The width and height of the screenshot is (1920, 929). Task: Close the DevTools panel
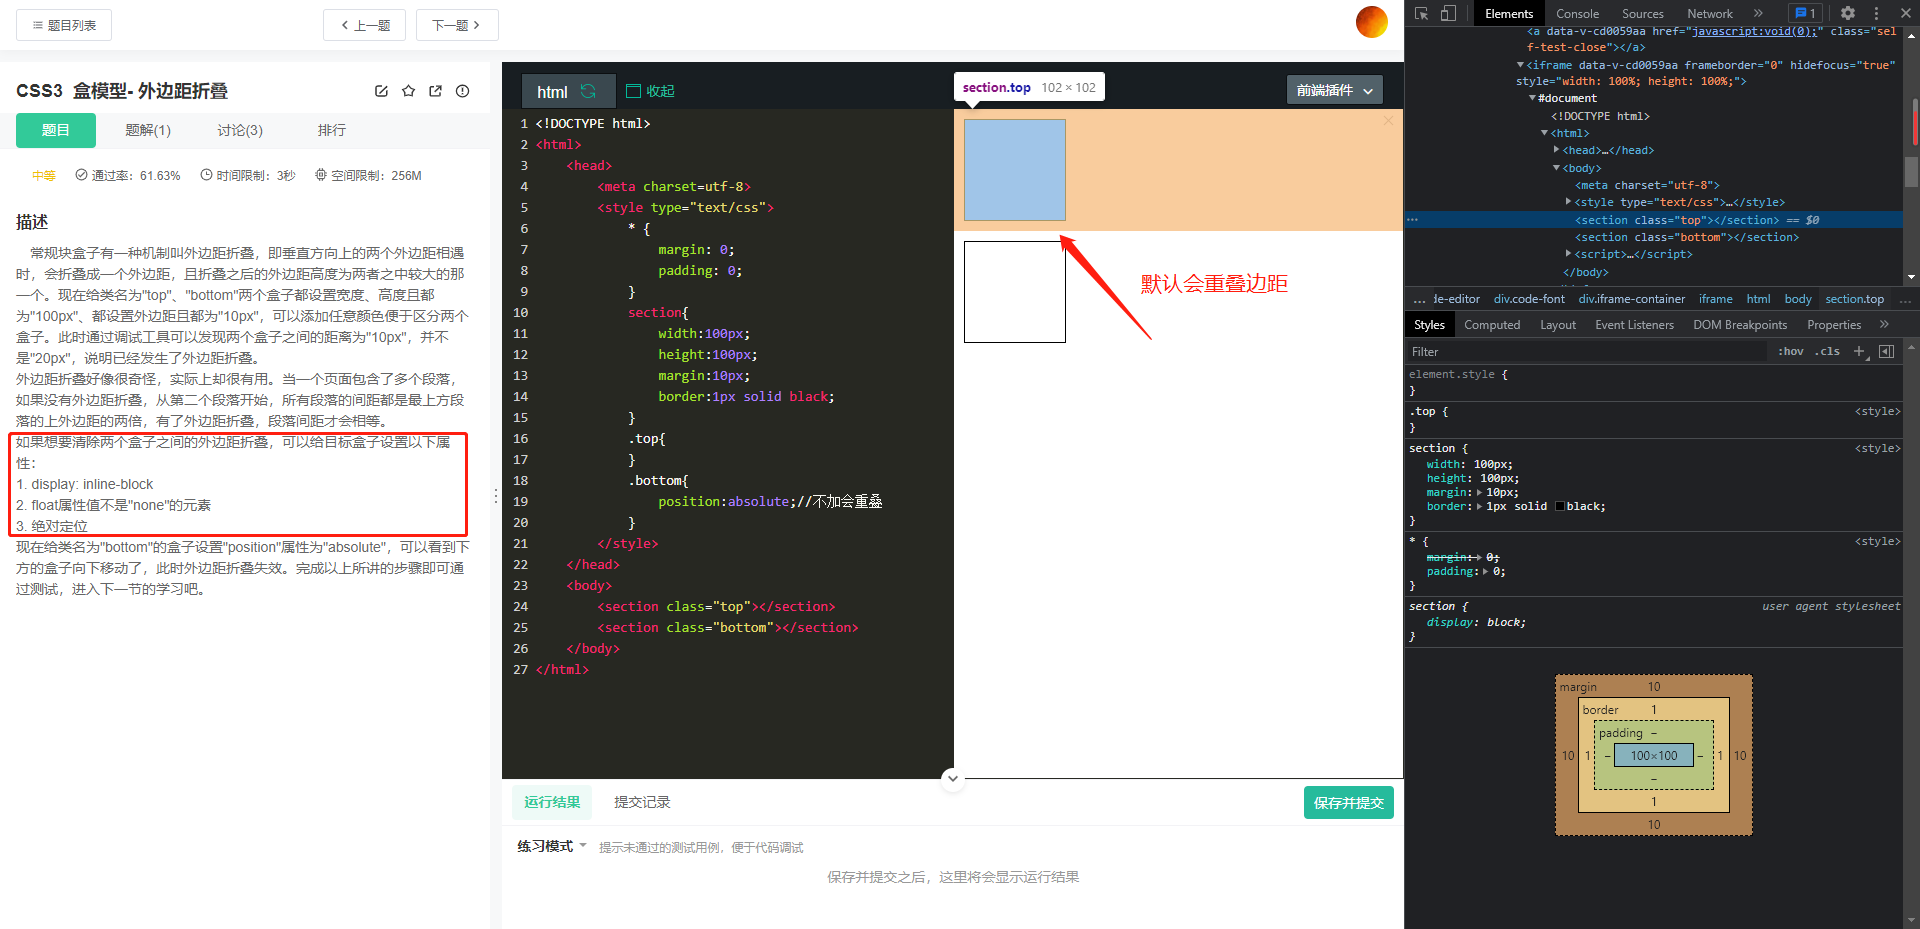1905,13
